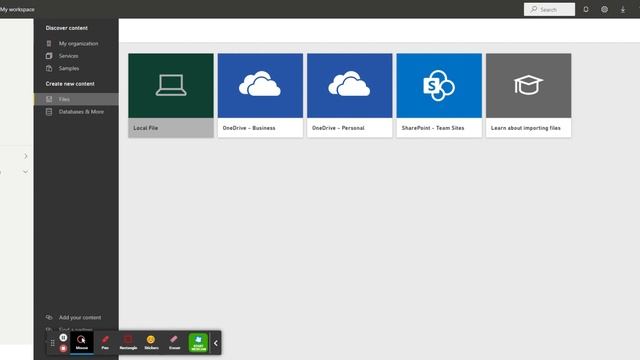The width and height of the screenshot is (640, 360).
Task: Click the search magnifier icon
Action: (533, 9)
